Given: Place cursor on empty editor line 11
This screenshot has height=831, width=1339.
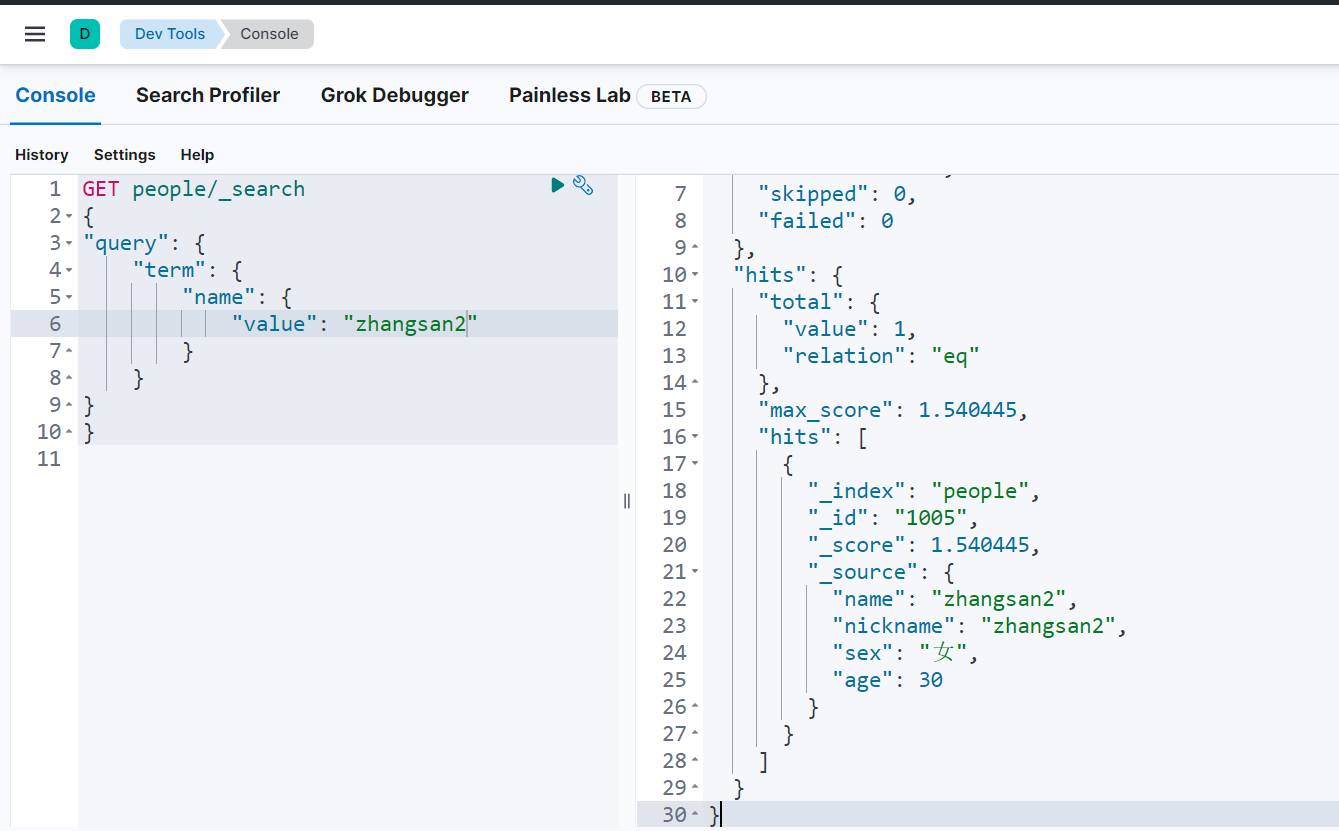Looking at the screenshot, I should 300,459.
